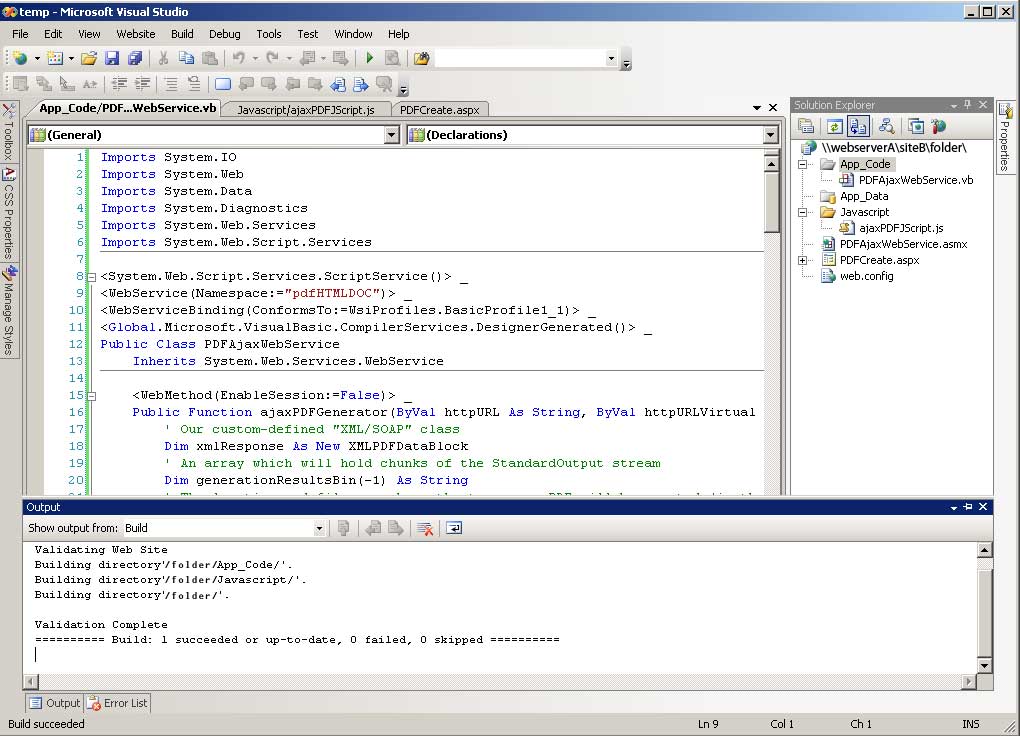The height and width of the screenshot is (736, 1020).
Task: Open the Tools menu
Action: pos(269,34)
